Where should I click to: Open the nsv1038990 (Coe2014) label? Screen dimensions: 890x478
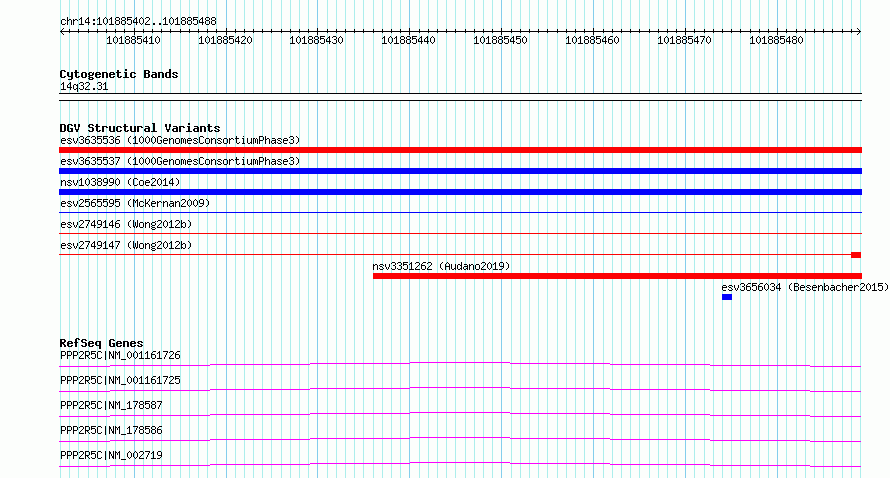[x=120, y=182]
